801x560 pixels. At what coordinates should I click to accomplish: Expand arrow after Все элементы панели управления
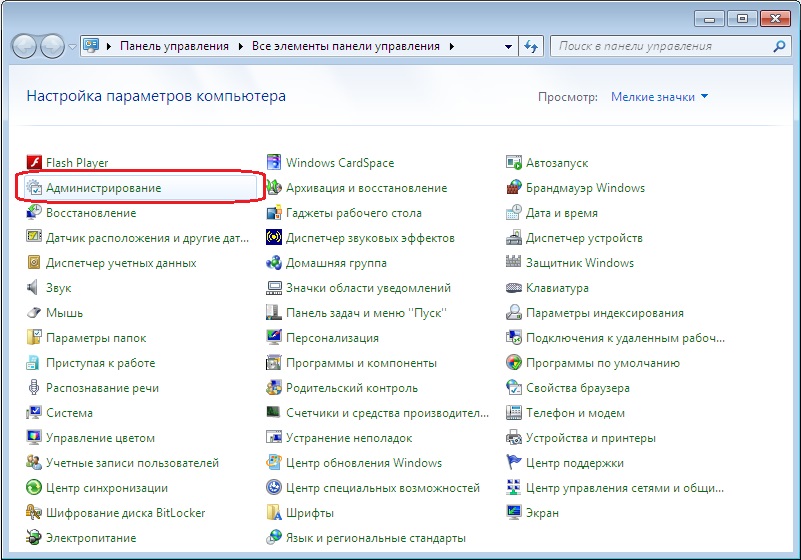(452, 46)
